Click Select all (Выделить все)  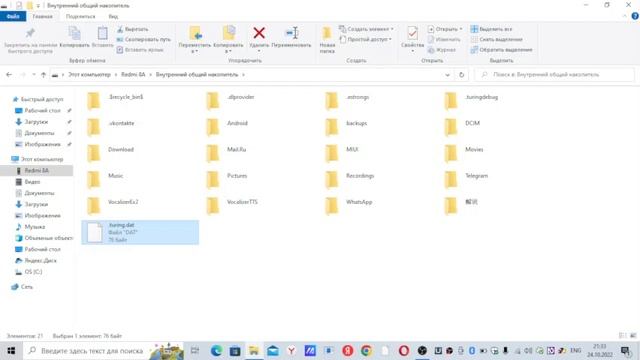click(x=491, y=29)
